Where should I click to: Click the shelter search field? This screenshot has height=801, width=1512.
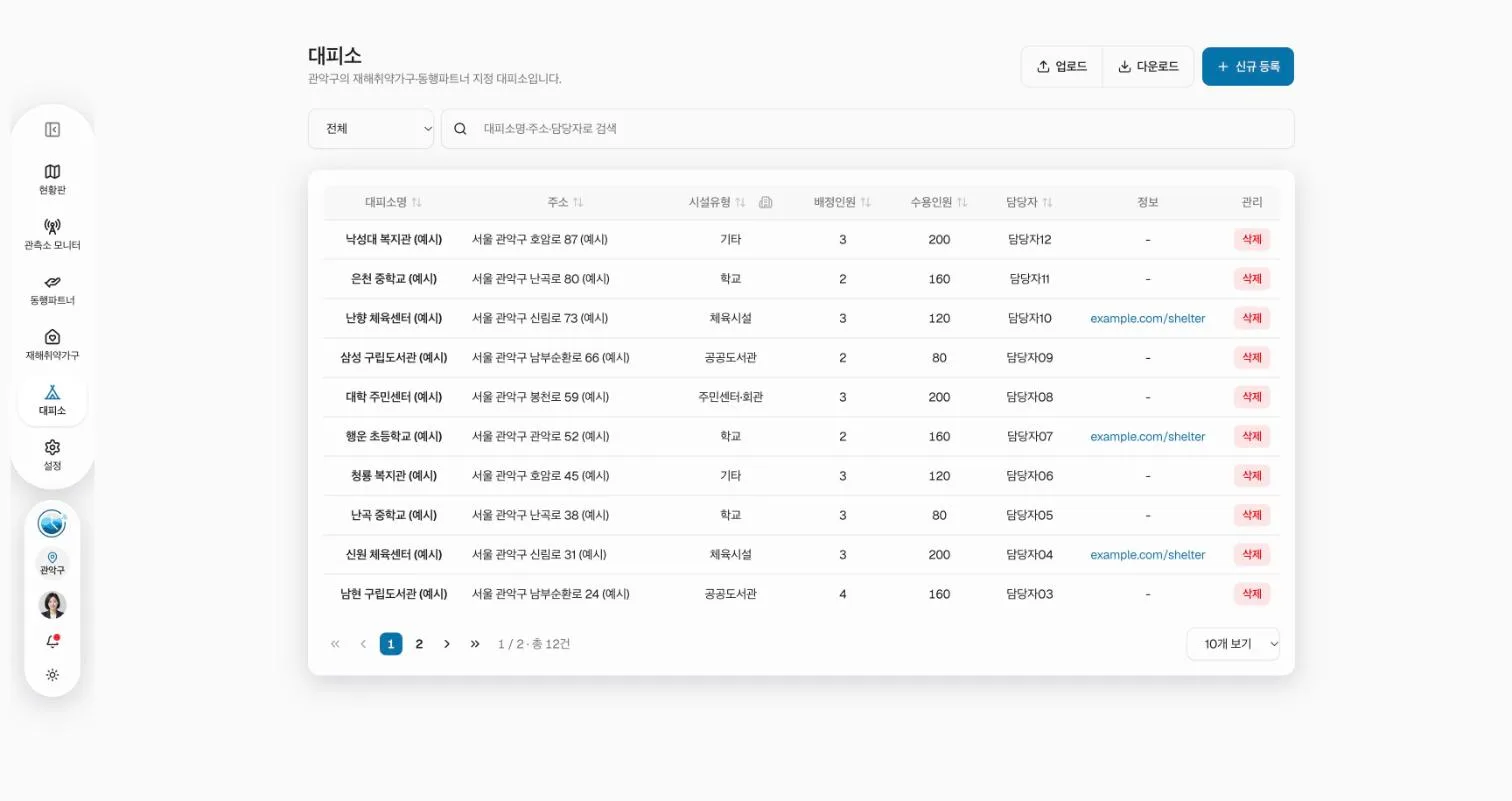868,129
